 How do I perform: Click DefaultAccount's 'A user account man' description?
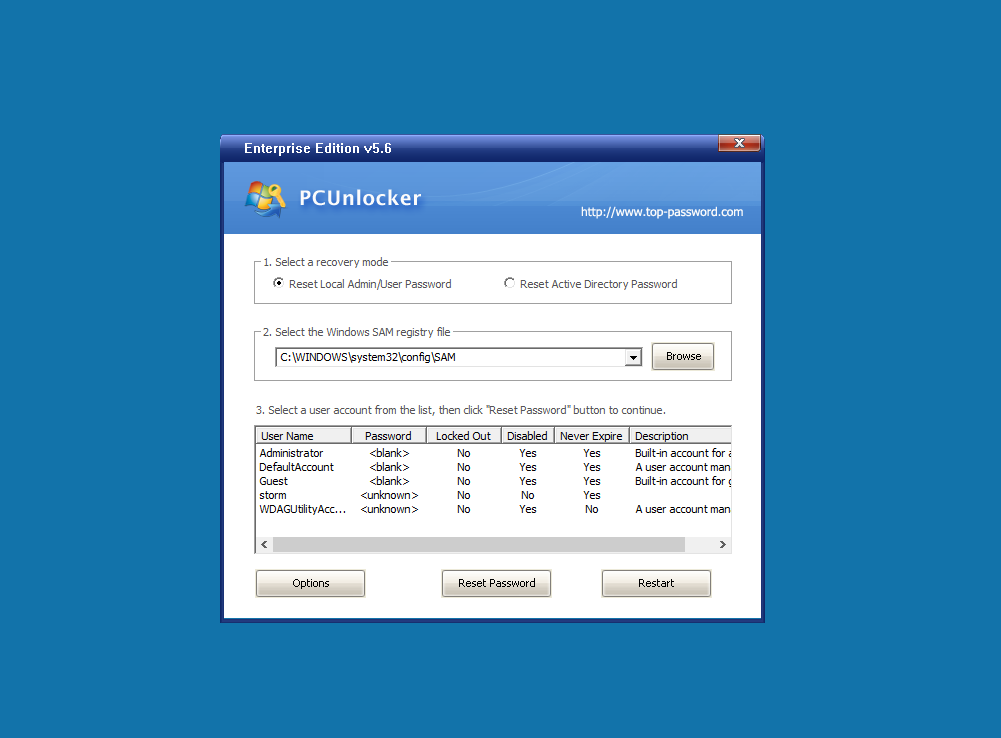click(682, 467)
